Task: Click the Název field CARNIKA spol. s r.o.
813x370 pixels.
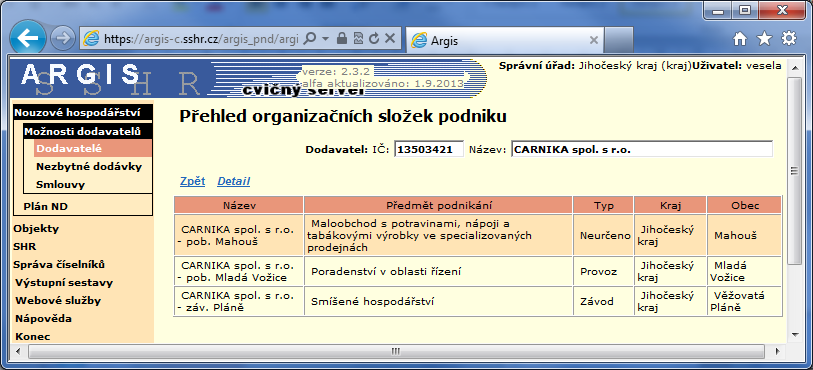Action: [x=642, y=149]
